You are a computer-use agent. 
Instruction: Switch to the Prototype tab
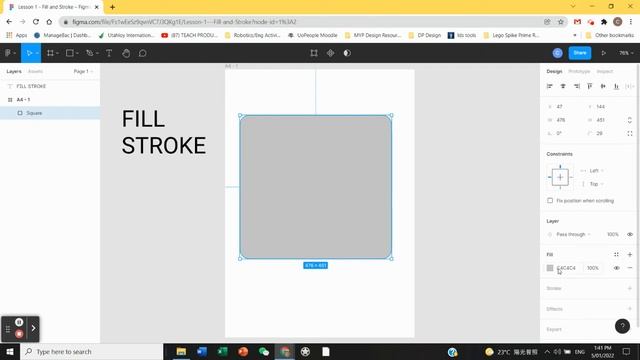tap(579, 71)
